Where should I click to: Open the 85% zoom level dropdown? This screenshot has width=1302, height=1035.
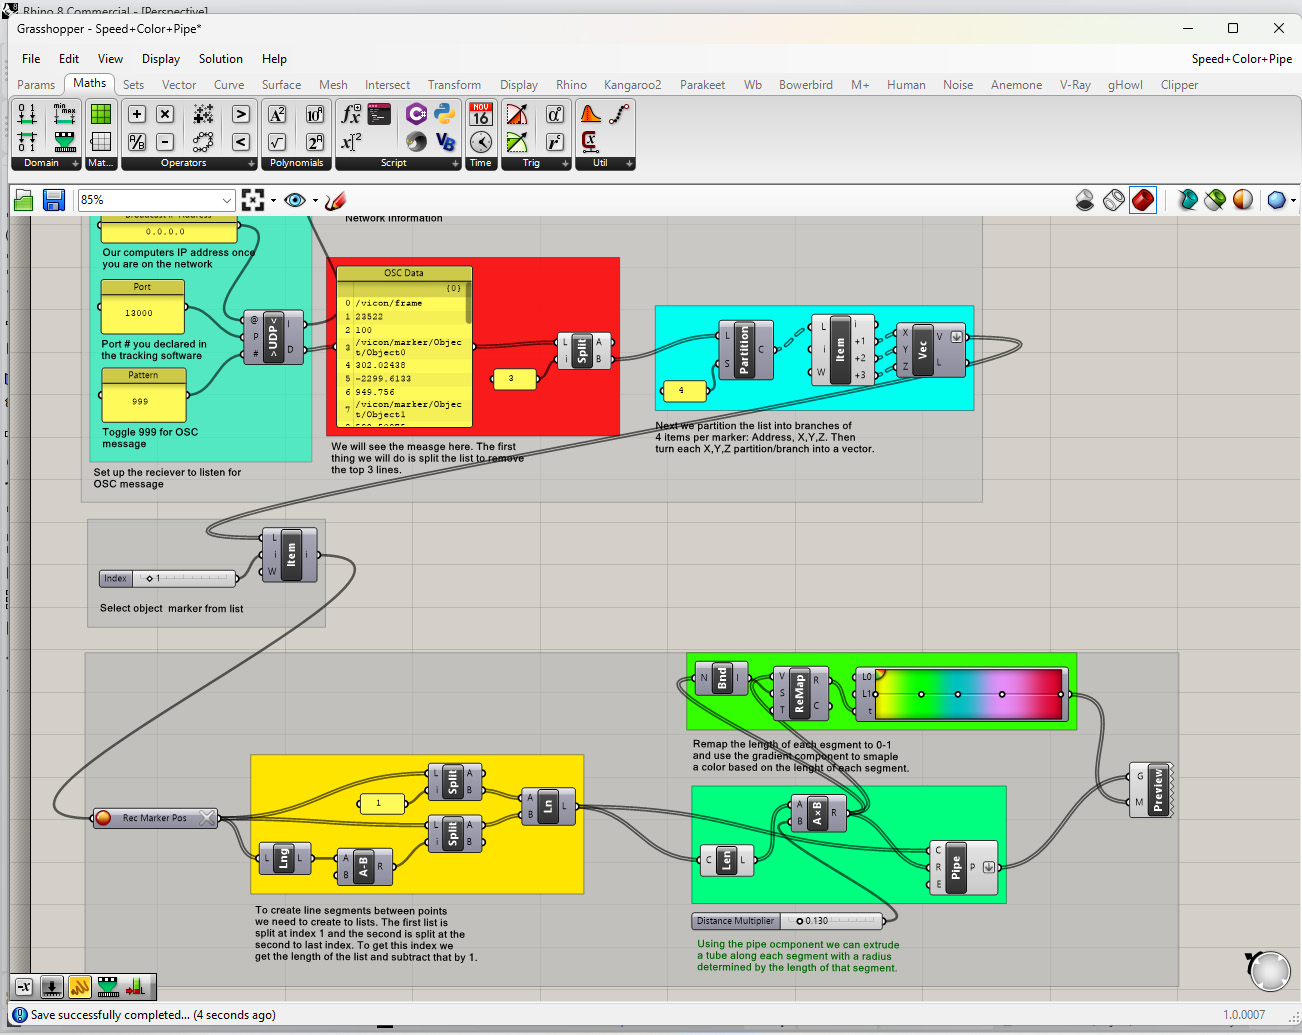click(x=227, y=201)
